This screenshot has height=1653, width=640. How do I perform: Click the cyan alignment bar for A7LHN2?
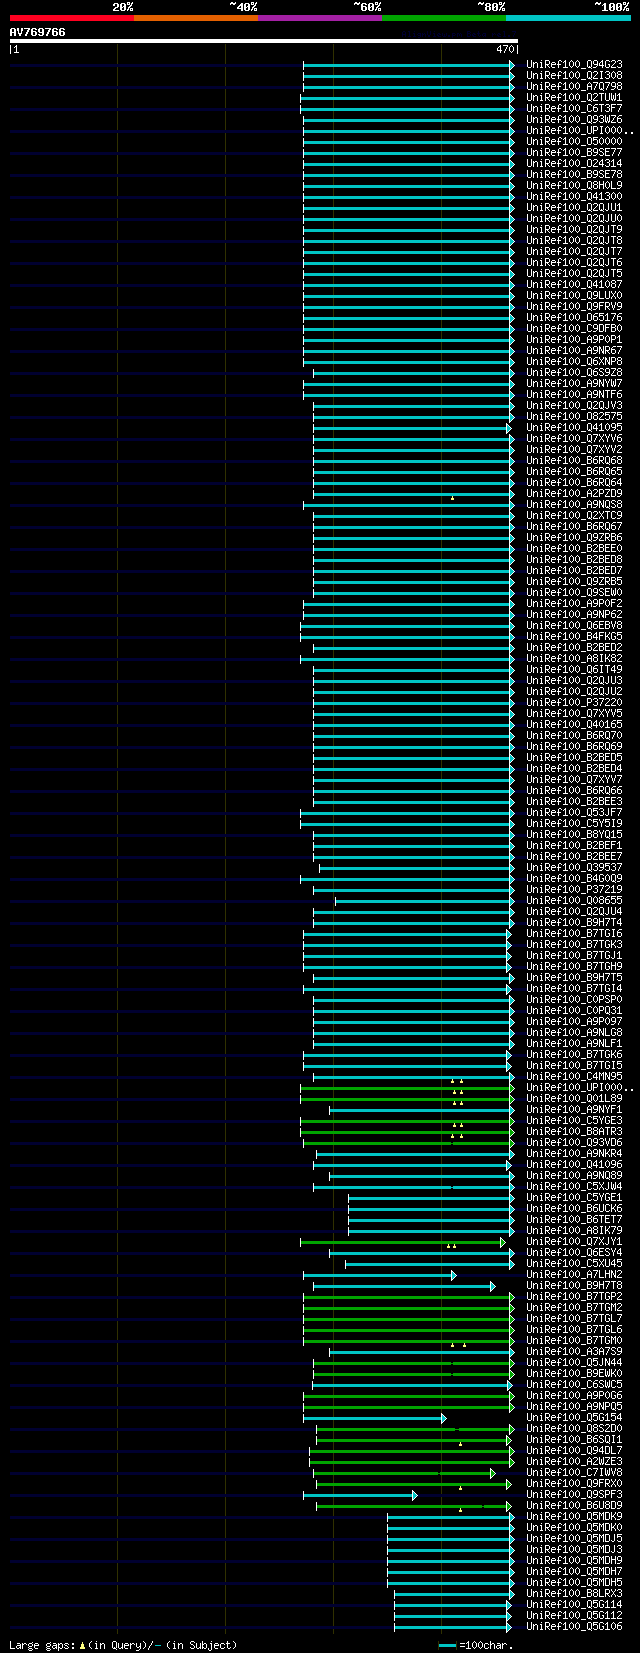[380, 1275]
